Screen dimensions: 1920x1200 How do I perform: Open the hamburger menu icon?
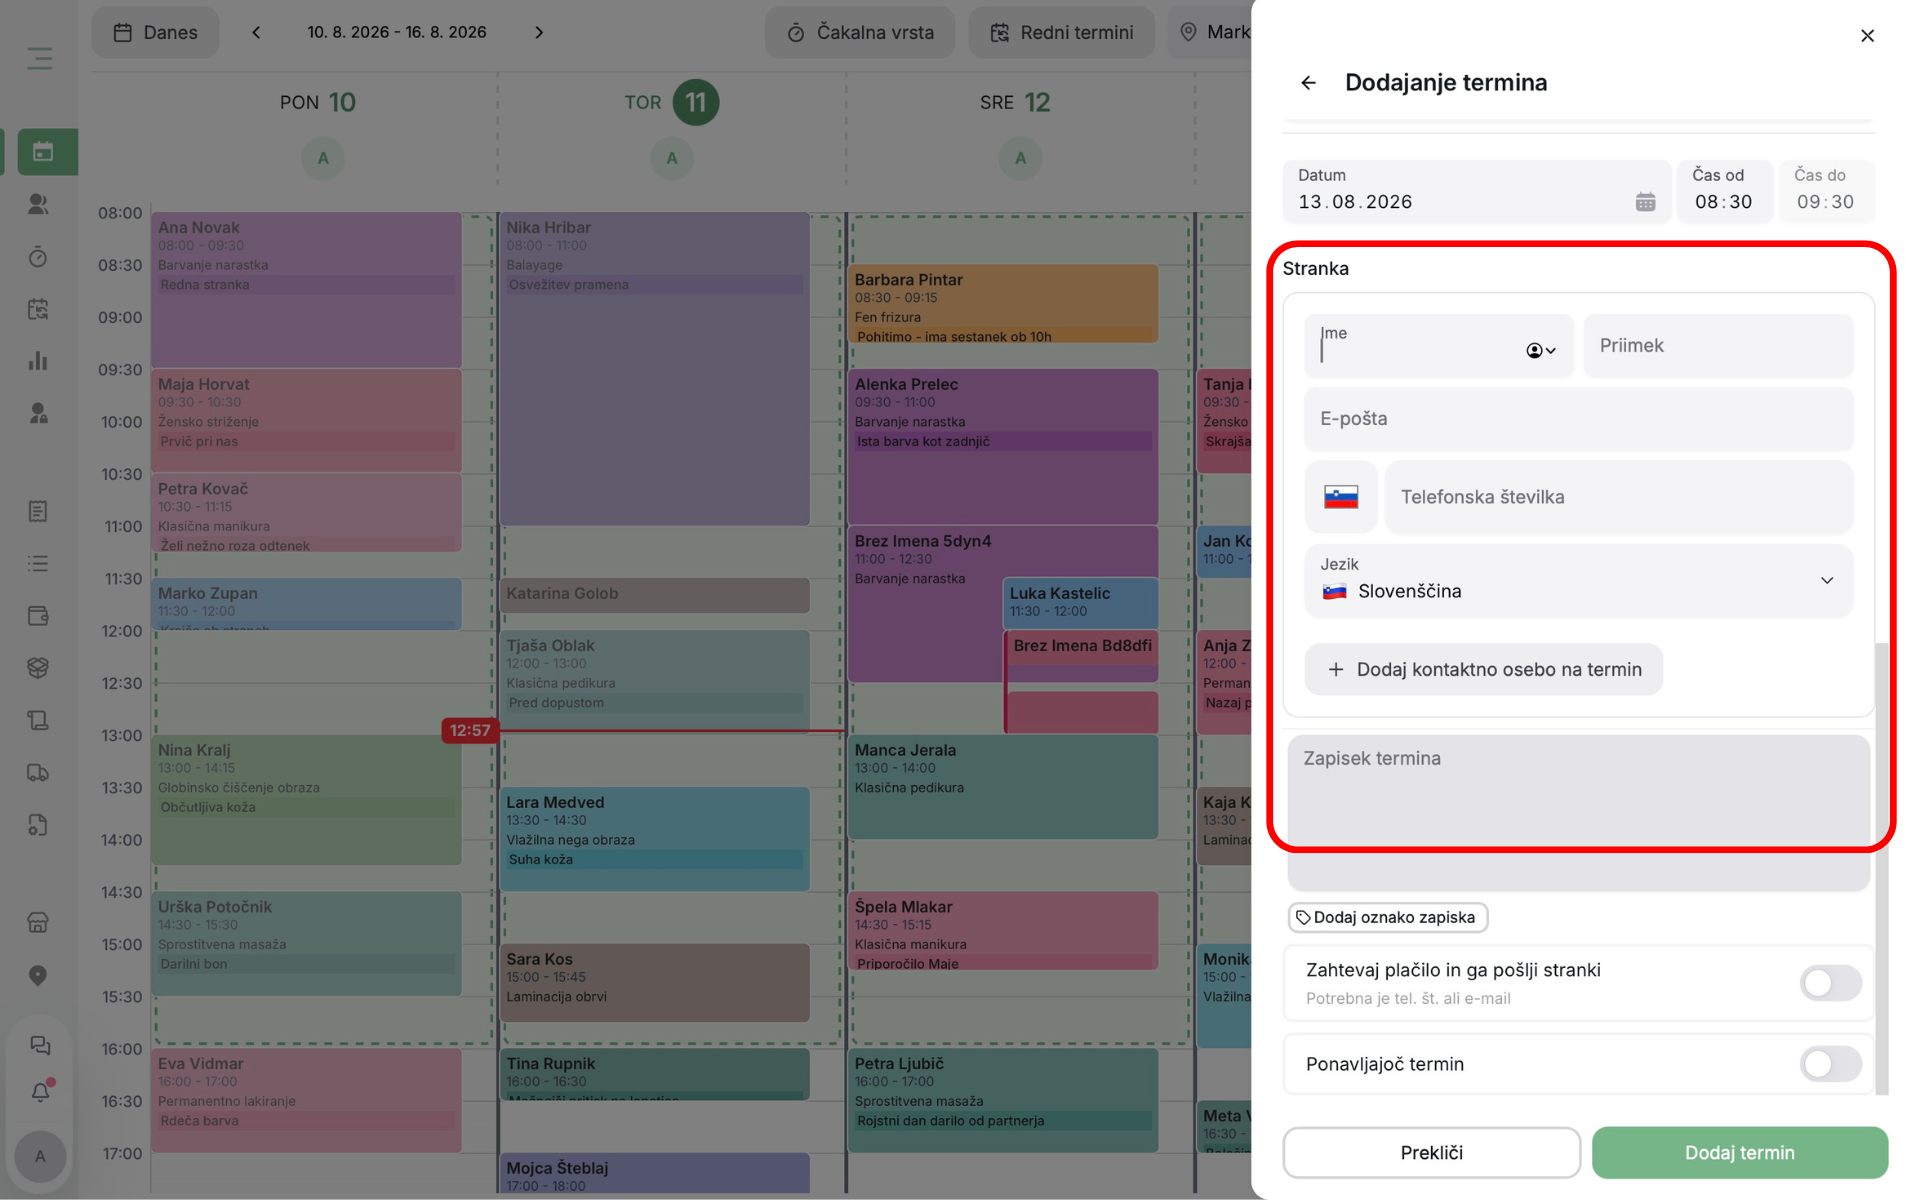pyautogui.click(x=39, y=59)
